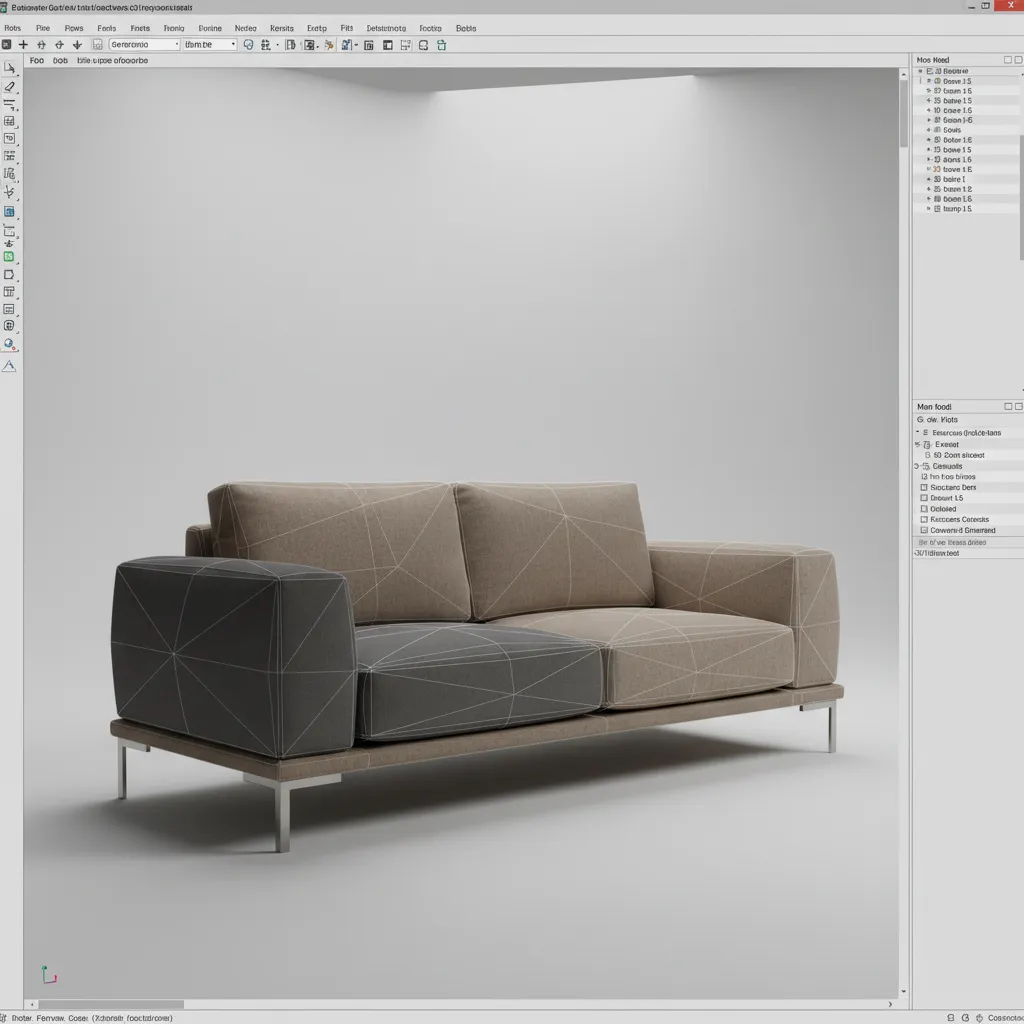Image resolution: width=1024 pixels, height=1024 pixels.
Task: Click the green trash-like icon at toolbar end
Action: tap(441, 45)
